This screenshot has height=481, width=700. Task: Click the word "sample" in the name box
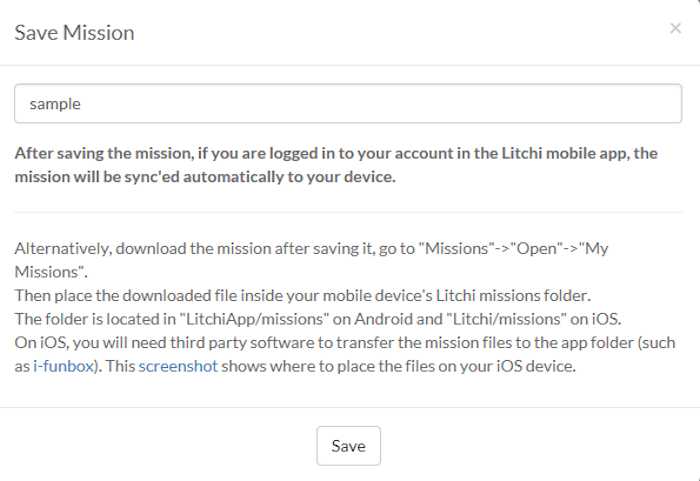point(55,103)
